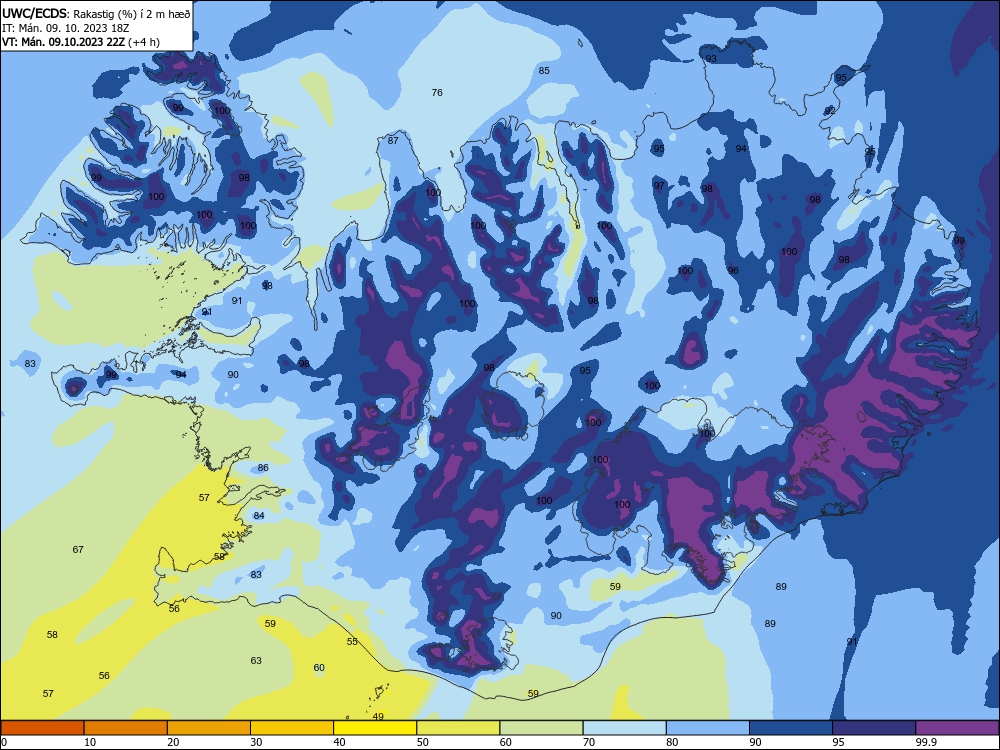Click the 30–40 legend color swatch
1000x750 pixels.
pos(292,728)
